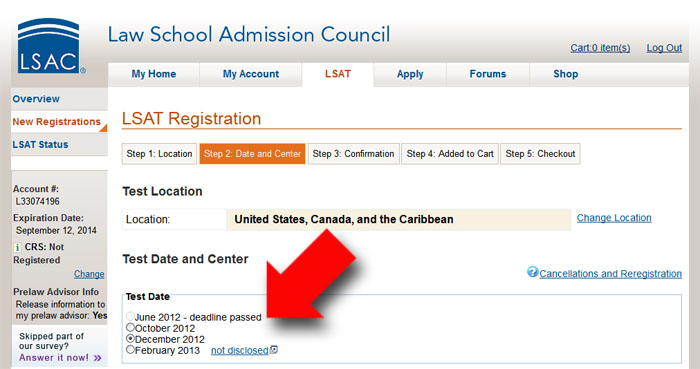Open the Apply tab

[410, 74]
